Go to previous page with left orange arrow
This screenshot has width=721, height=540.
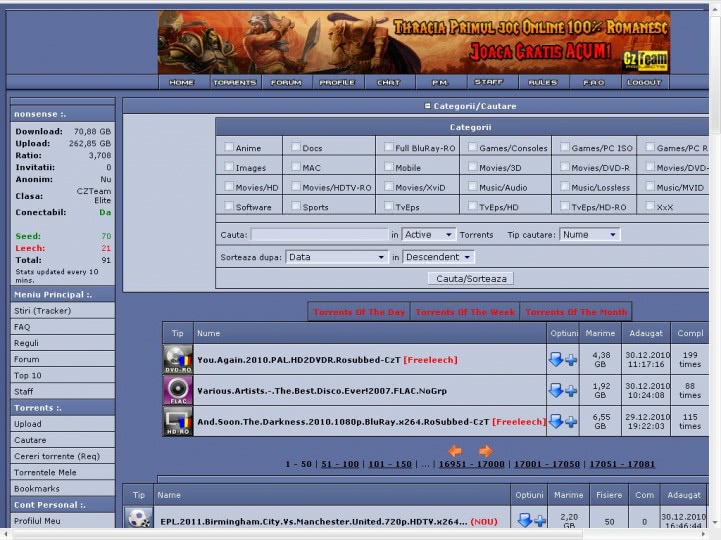[455, 451]
